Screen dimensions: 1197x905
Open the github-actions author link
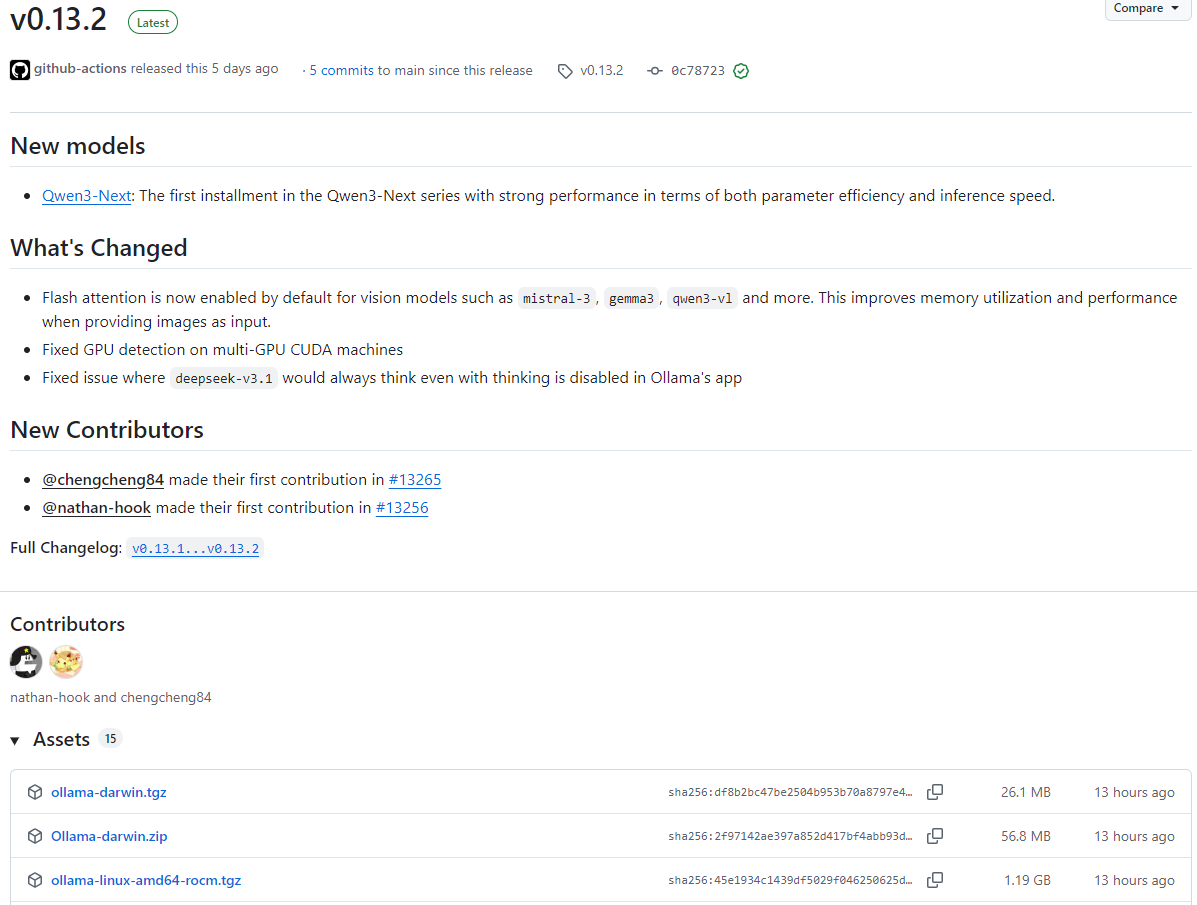pos(80,69)
